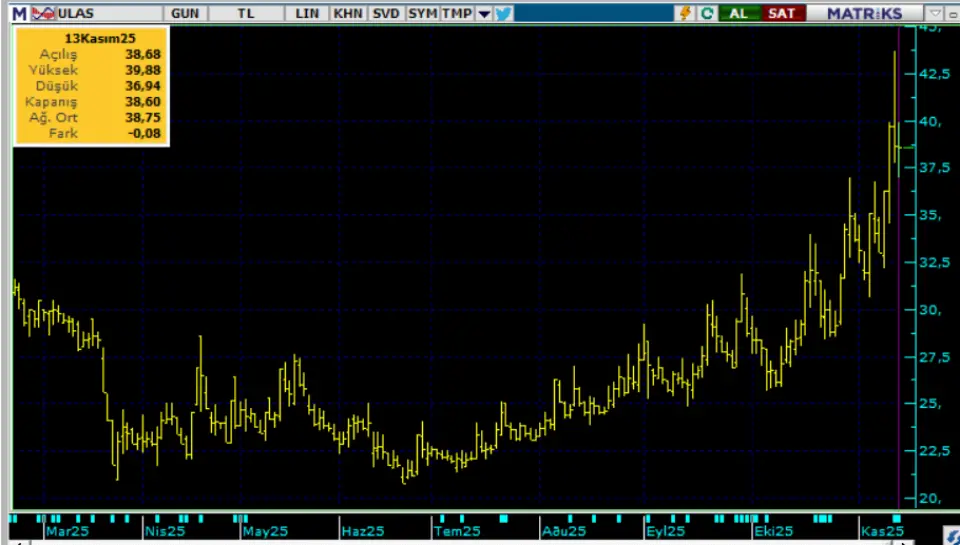Click the Matriks M logo icon
This screenshot has height=545, width=960.
[x=19, y=13]
